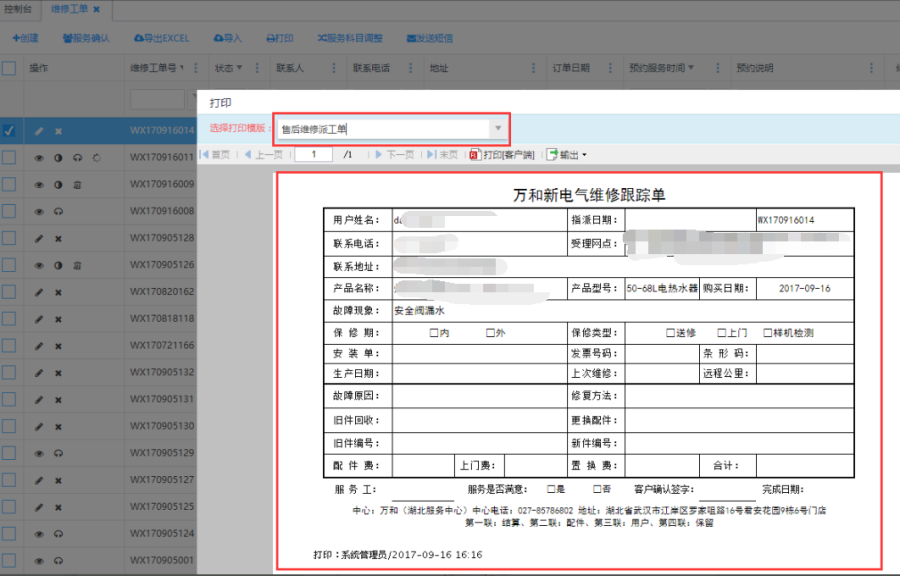Click the edit pencil for WX170916014
The height and width of the screenshot is (576, 900).
click(39, 131)
